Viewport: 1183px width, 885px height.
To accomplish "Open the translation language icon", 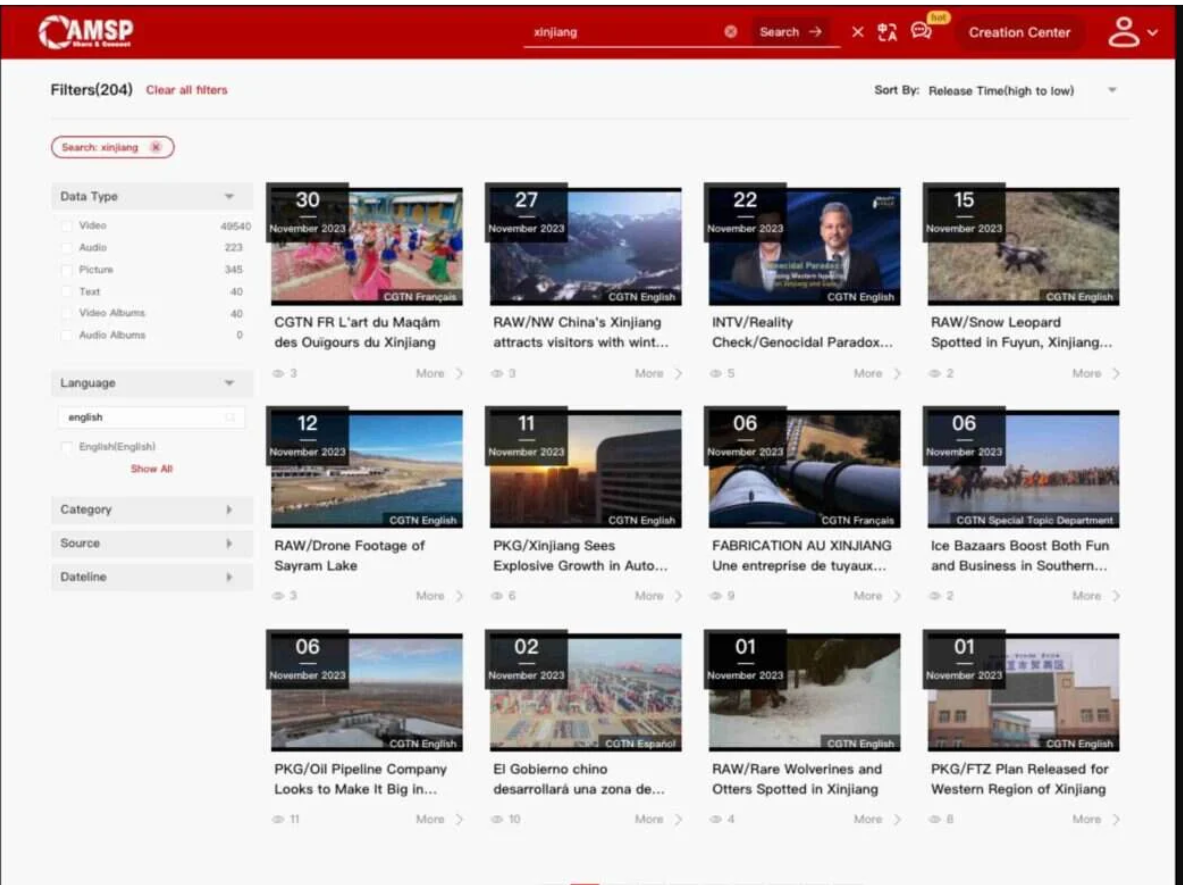I will [887, 32].
